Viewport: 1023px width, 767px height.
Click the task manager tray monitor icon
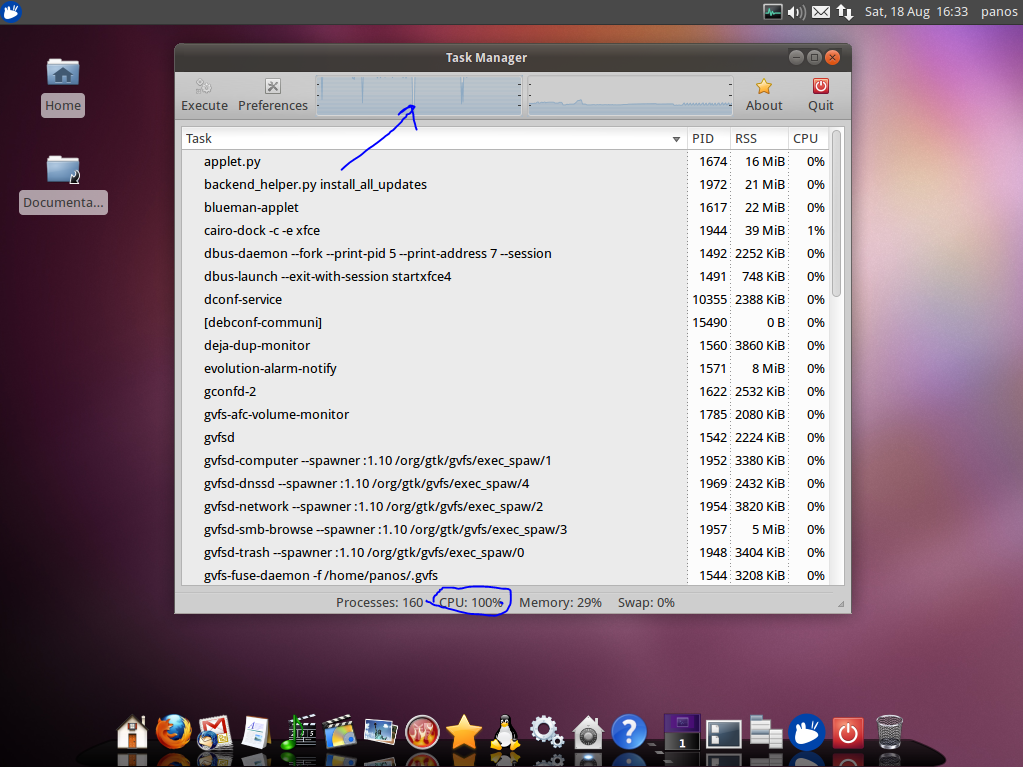[x=772, y=12]
